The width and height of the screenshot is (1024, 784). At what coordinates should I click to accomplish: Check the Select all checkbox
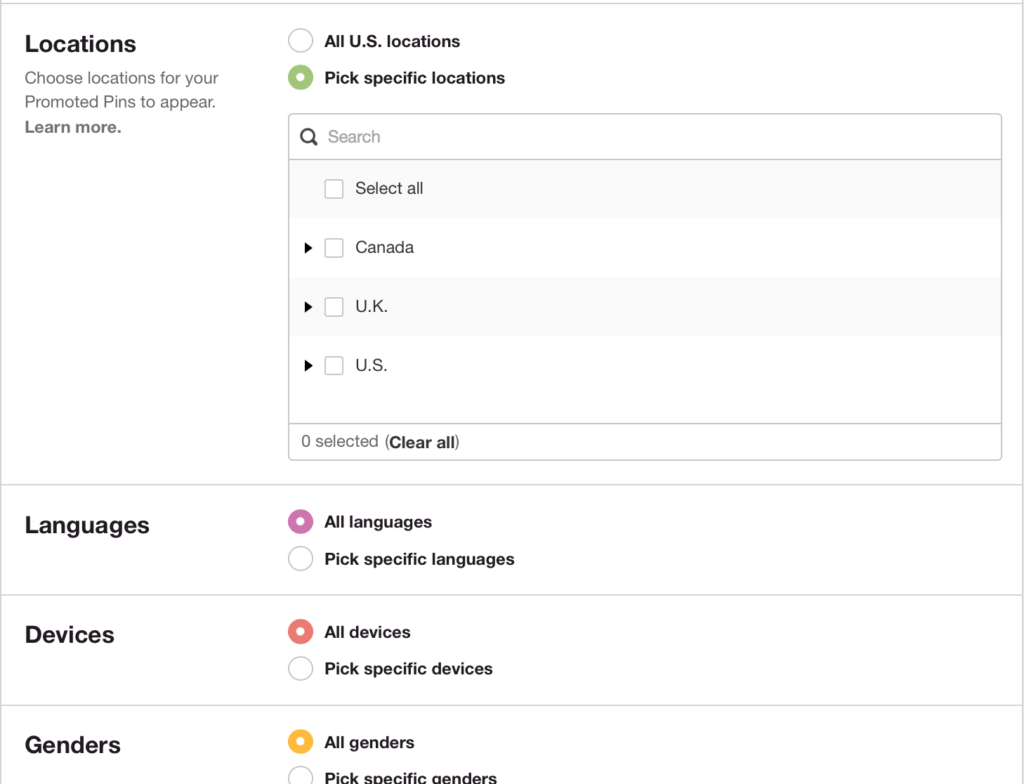tap(334, 189)
